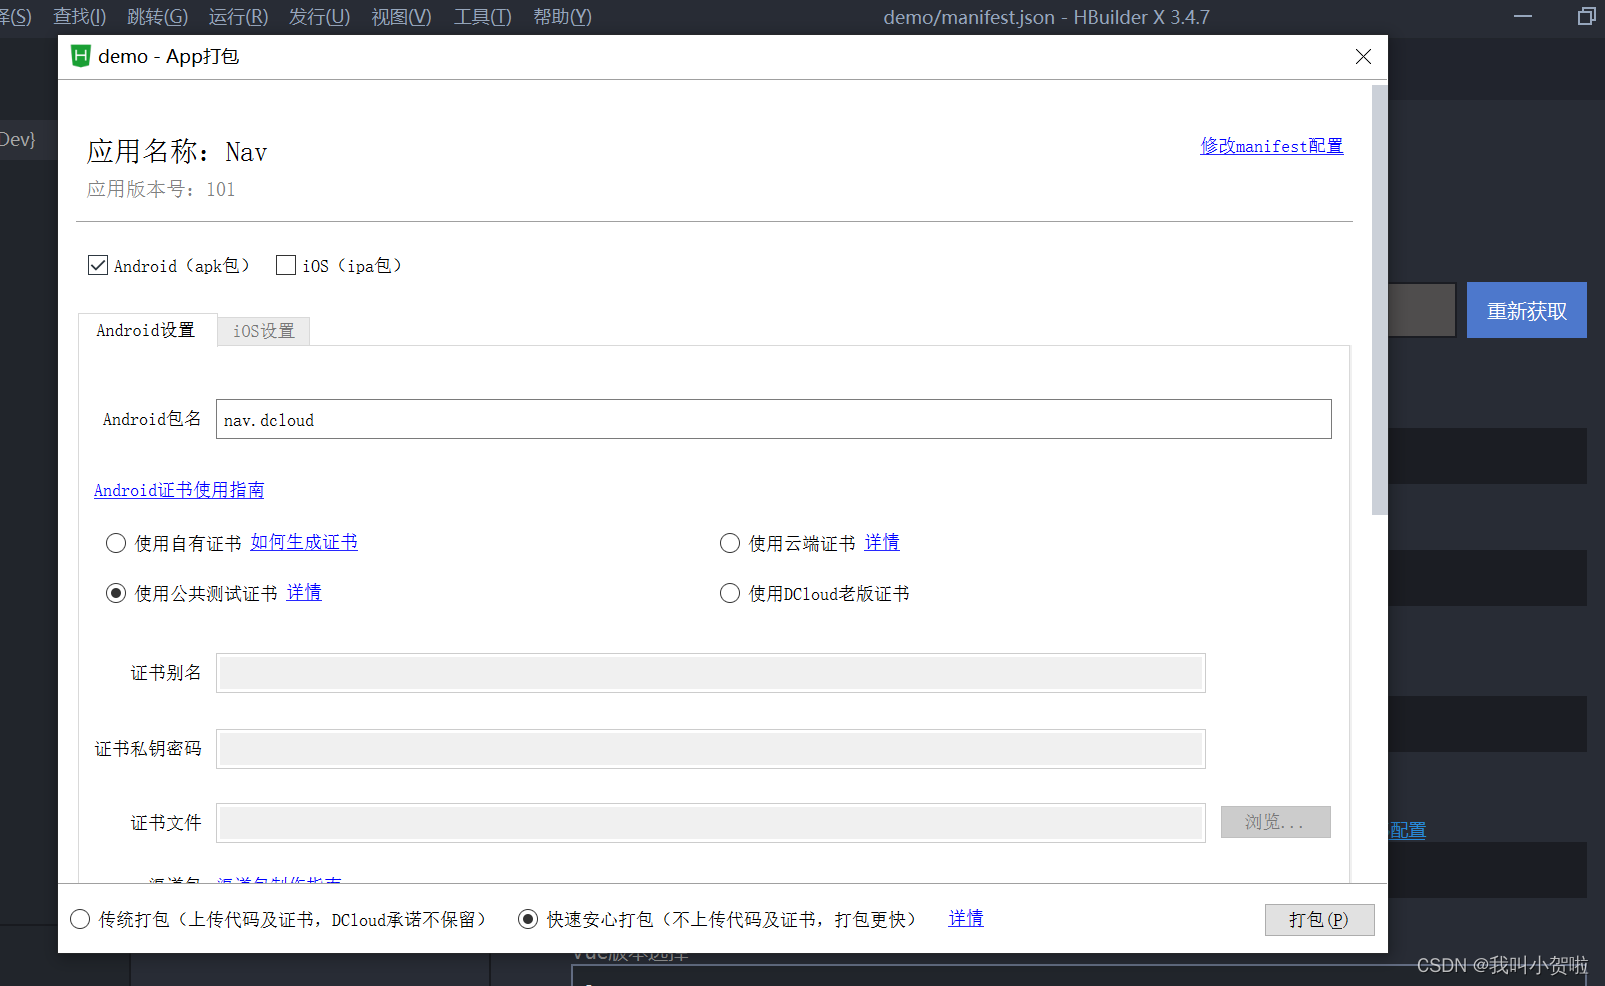Select 使用DCloud老版证书 radio option

(730, 593)
